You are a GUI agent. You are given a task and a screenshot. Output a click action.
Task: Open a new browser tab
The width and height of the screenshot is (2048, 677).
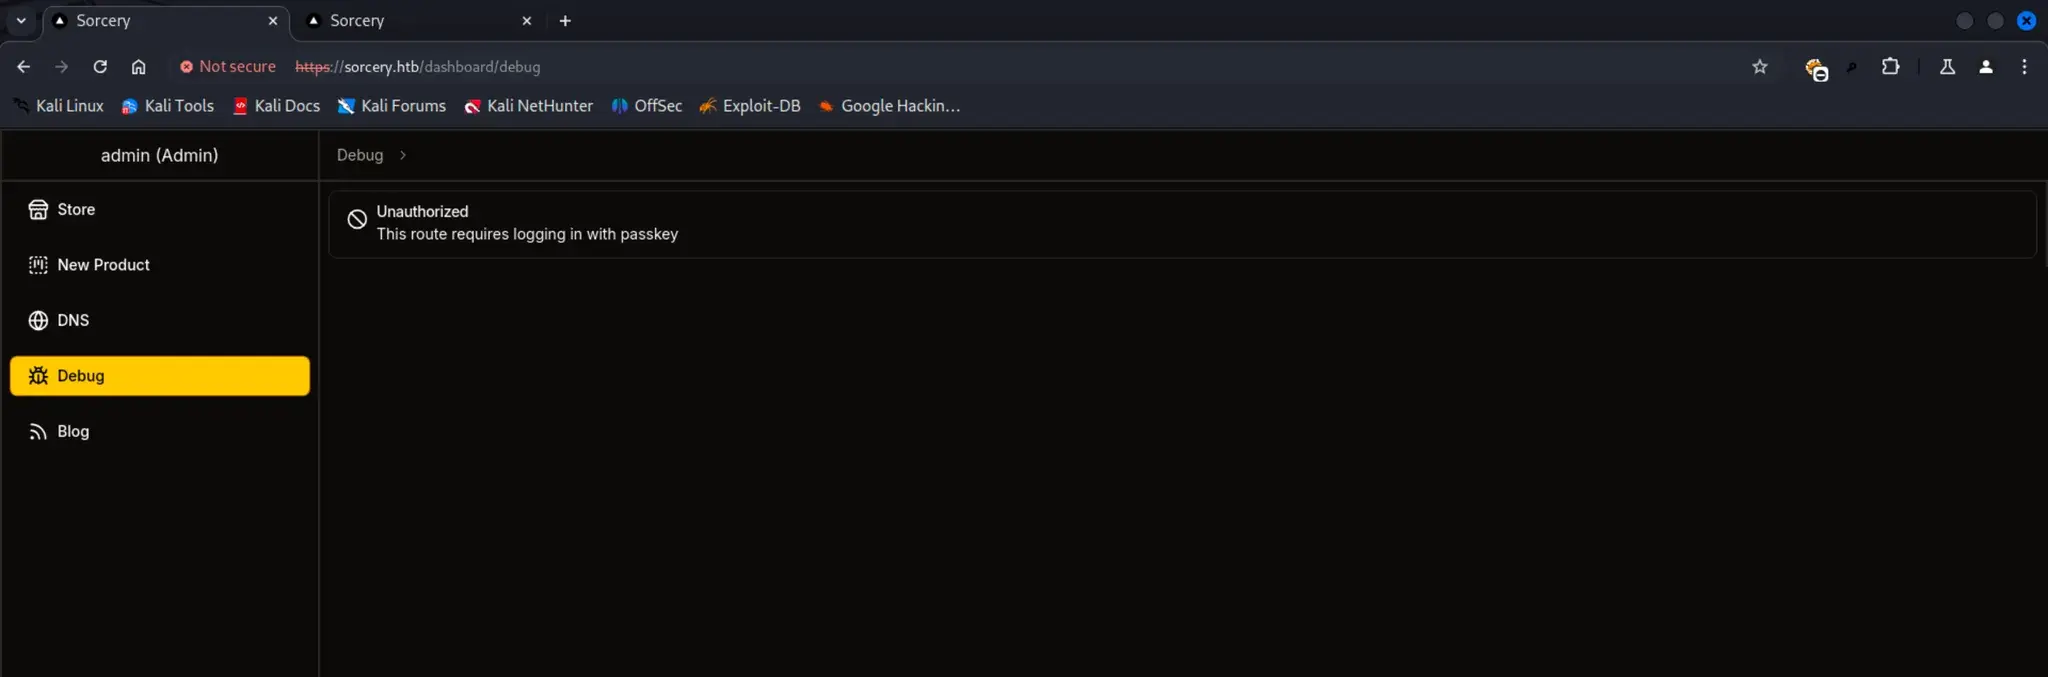565,21
